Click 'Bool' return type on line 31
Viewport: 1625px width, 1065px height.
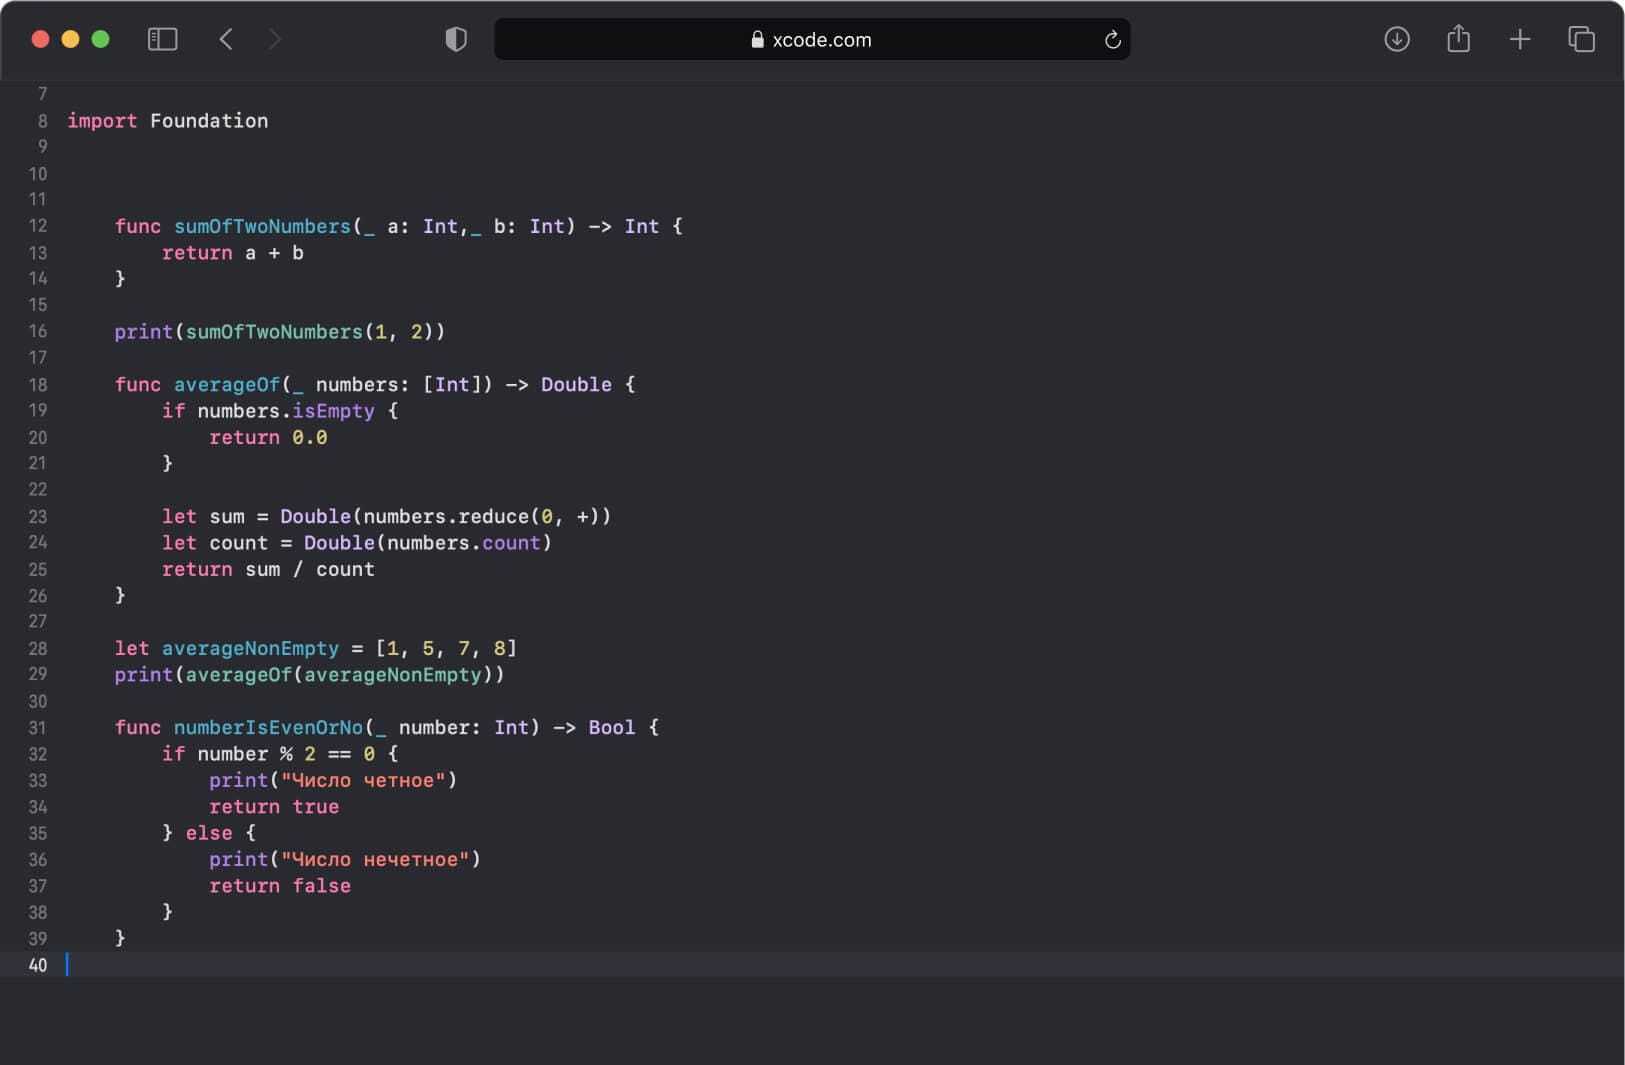click(612, 728)
